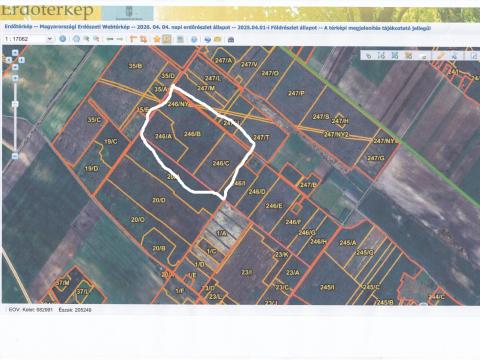This screenshot has height=360, width=480.
Task: Zoom out with the slider minus button
Action: click(x=15, y=156)
